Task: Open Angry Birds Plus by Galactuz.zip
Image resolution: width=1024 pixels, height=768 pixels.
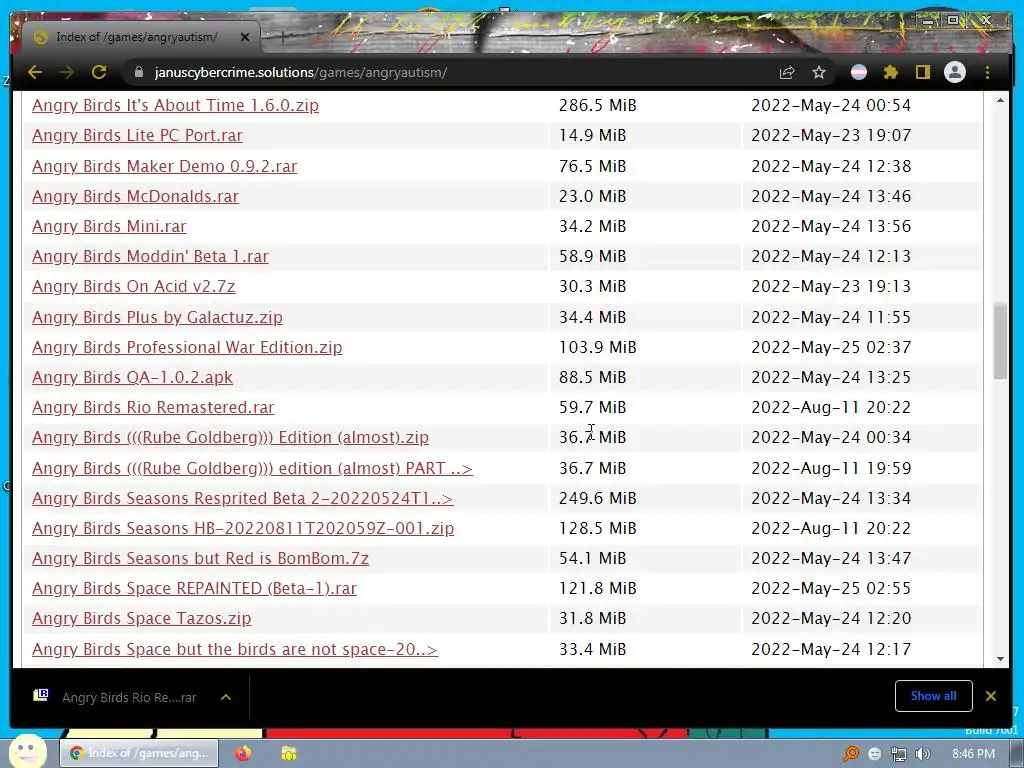Action: [157, 317]
